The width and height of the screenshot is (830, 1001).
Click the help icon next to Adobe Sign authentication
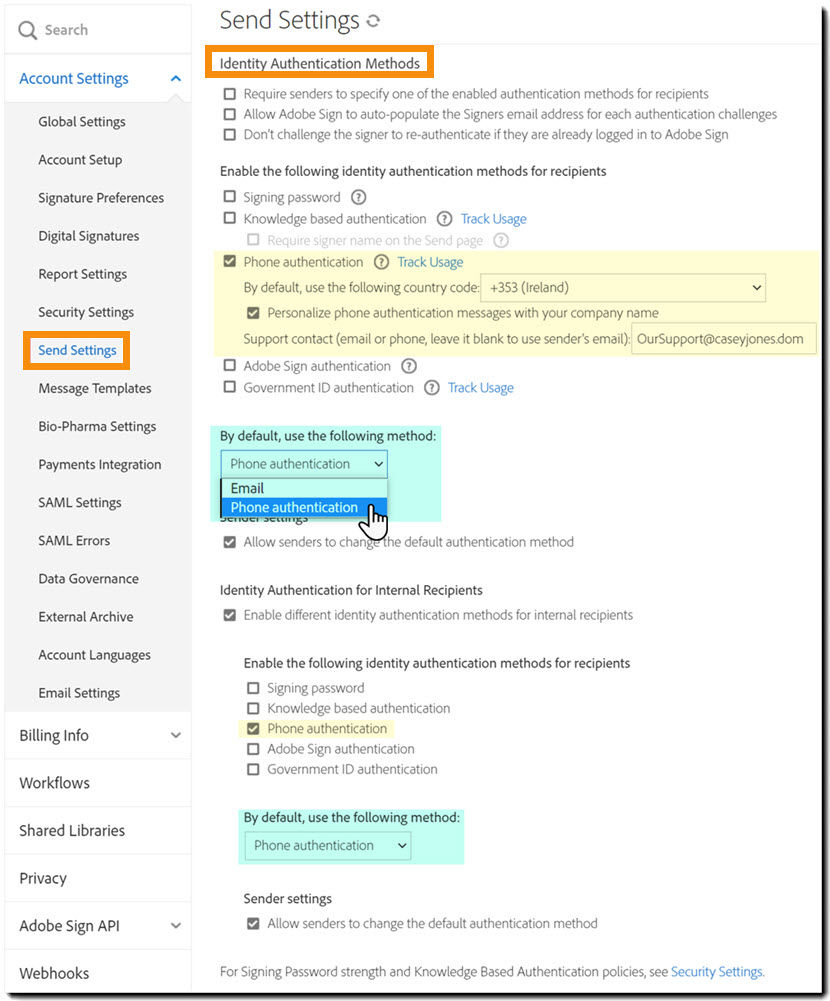(407, 366)
